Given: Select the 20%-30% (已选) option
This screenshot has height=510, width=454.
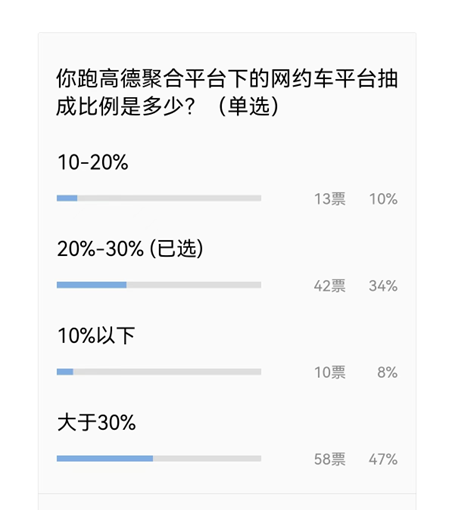Looking at the screenshot, I should [x=130, y=249].
